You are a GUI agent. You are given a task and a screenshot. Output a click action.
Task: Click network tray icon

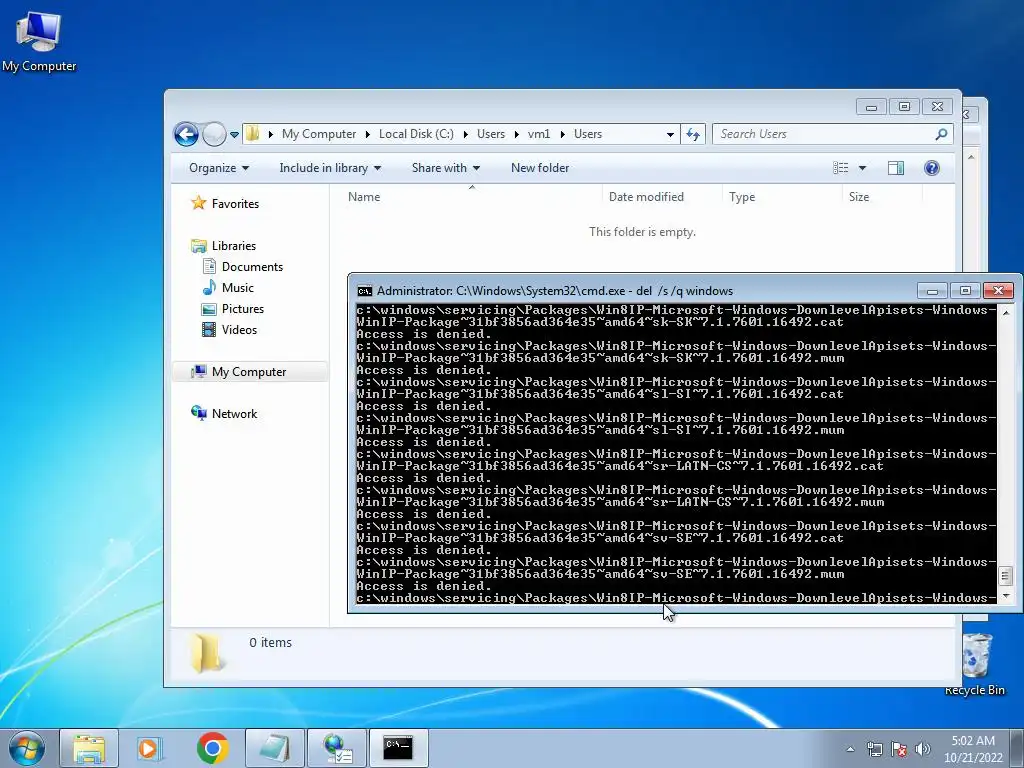[x=874, y=749]
